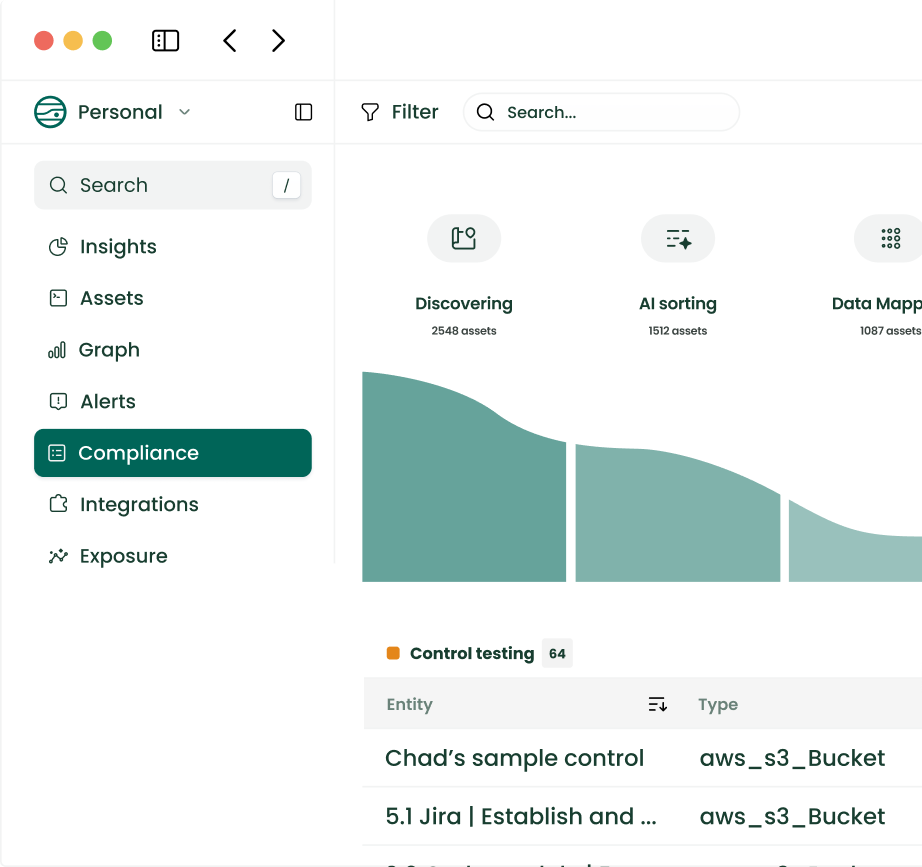Click aws_s3_Bucket in Chad's sample control row
Viewport: 922px width, 867px height.
pyautogui.click(x=792, y=759)
